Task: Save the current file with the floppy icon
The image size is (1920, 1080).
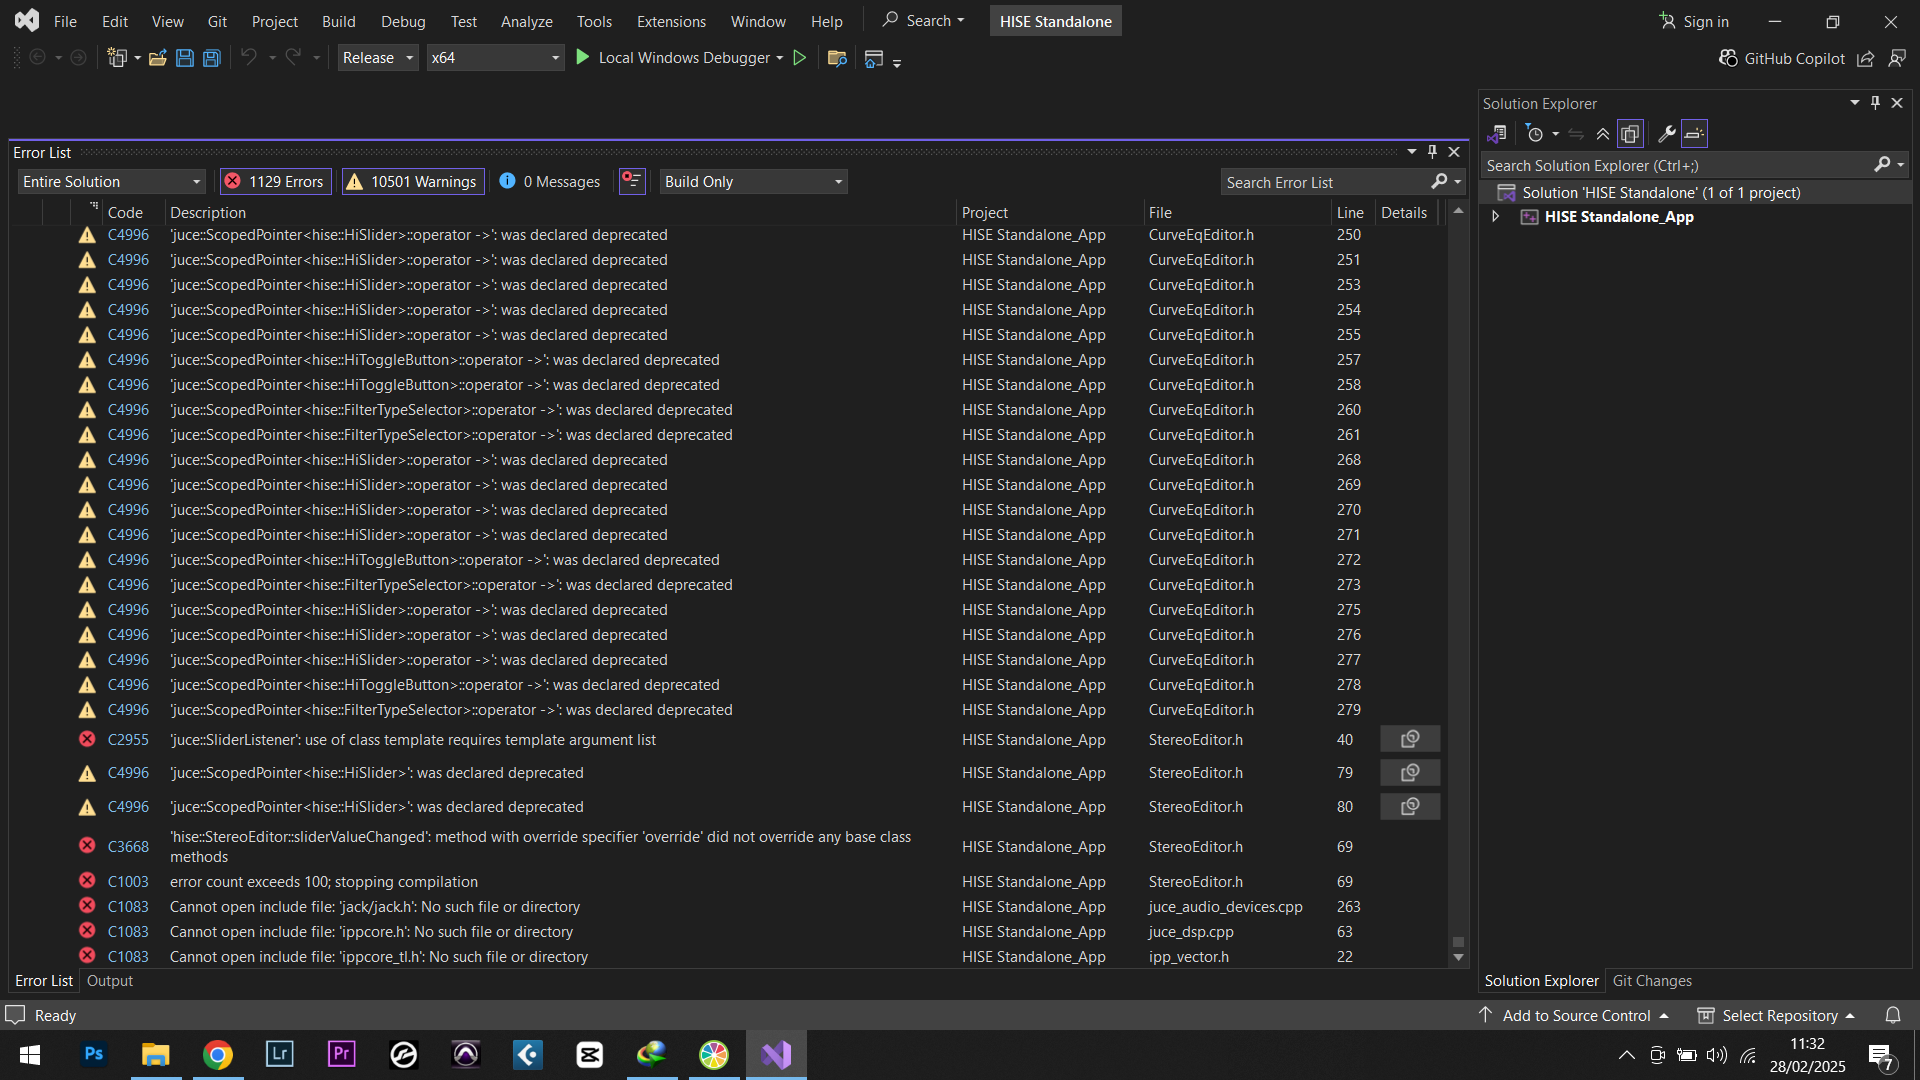Action: (185, 58)
